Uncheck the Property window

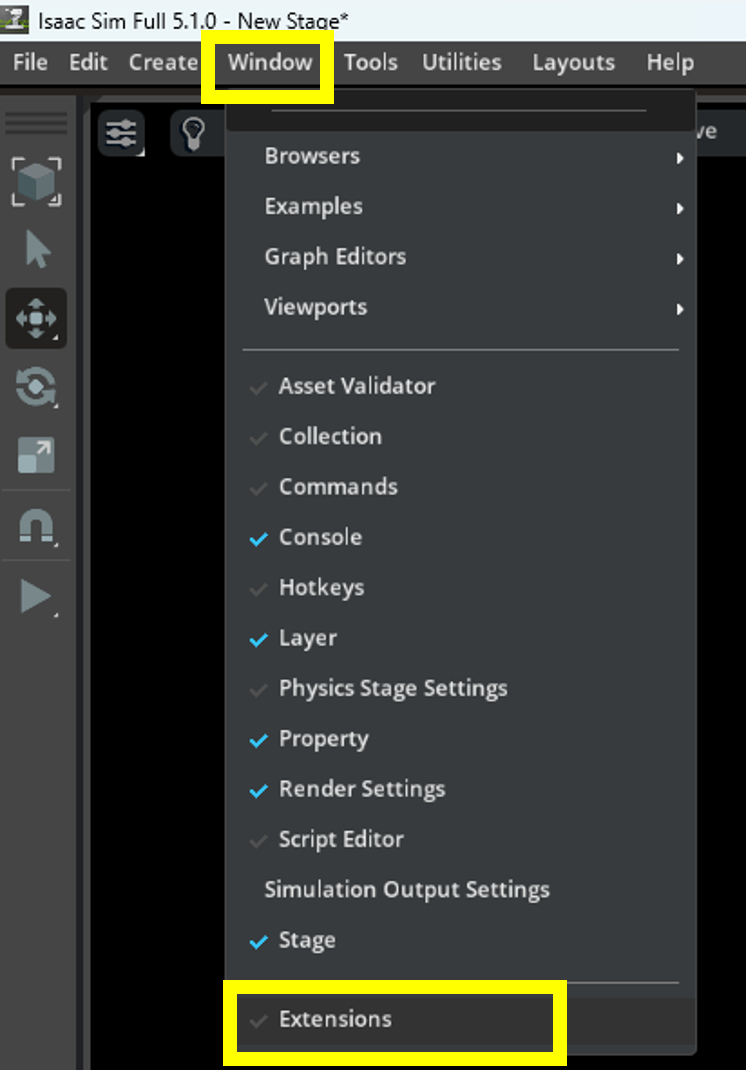[461, 739]
